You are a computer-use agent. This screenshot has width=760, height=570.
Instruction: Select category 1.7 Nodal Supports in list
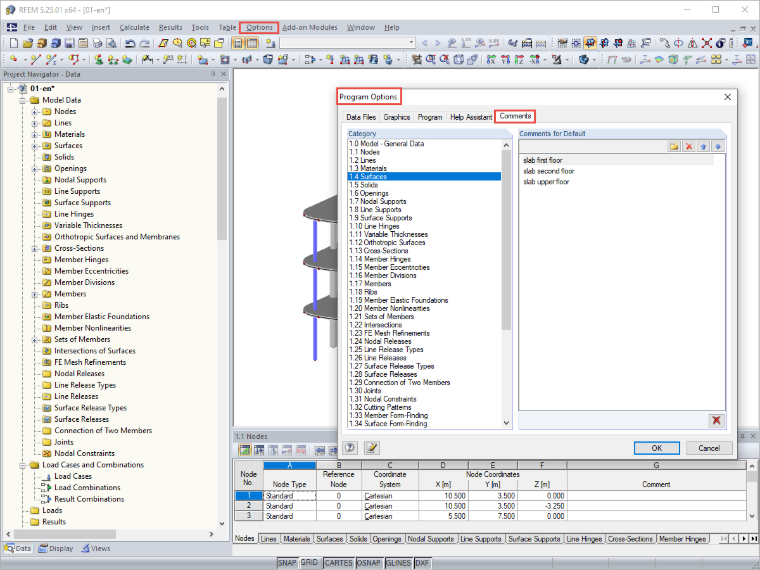click(425, 201)
